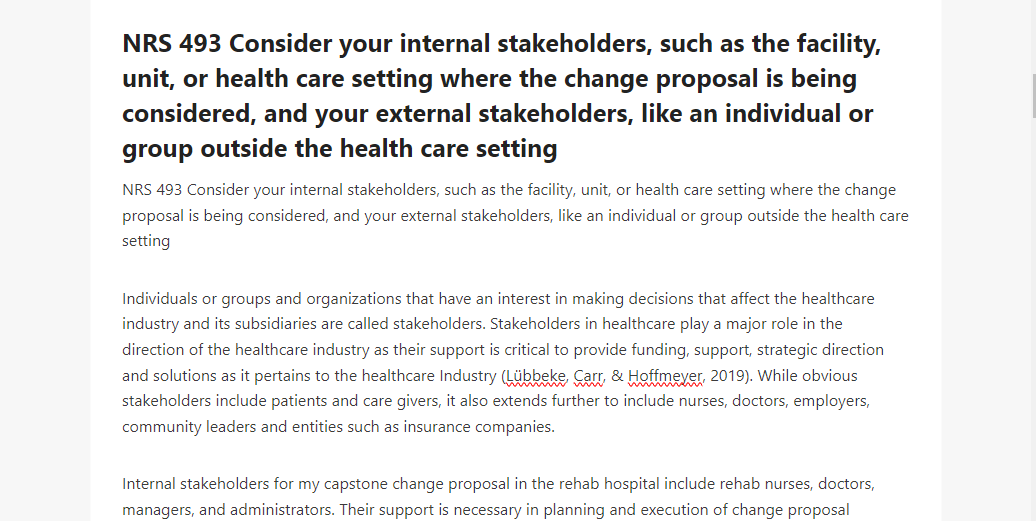Click the word 'considered,' in the bold heading
The height and width of the screenshot is (521, 1036).
[x=189, y=114]
